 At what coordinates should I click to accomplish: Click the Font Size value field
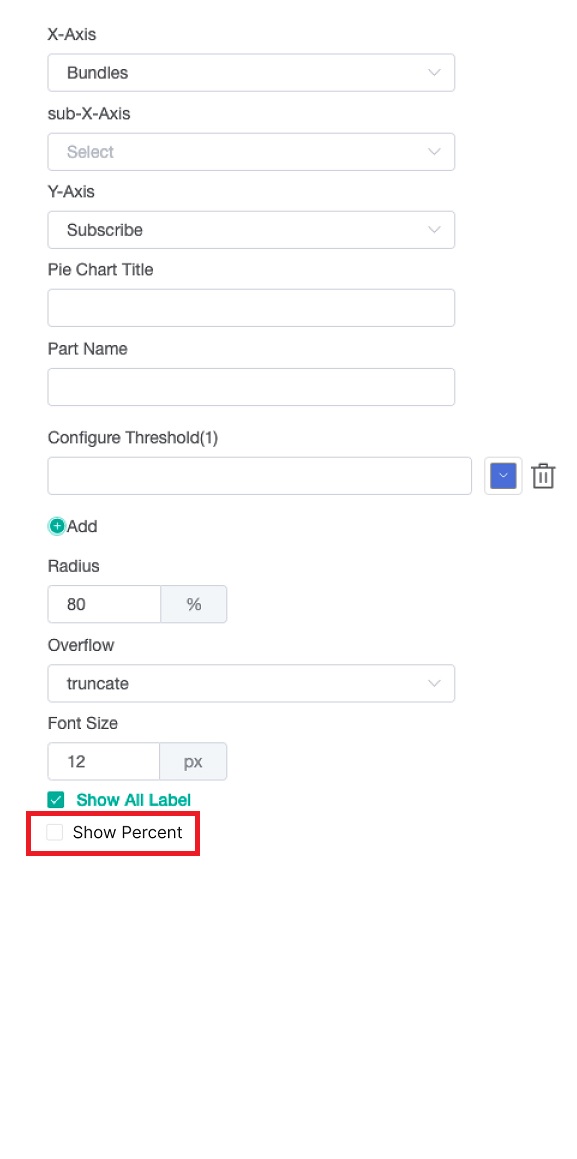point(103,761)
